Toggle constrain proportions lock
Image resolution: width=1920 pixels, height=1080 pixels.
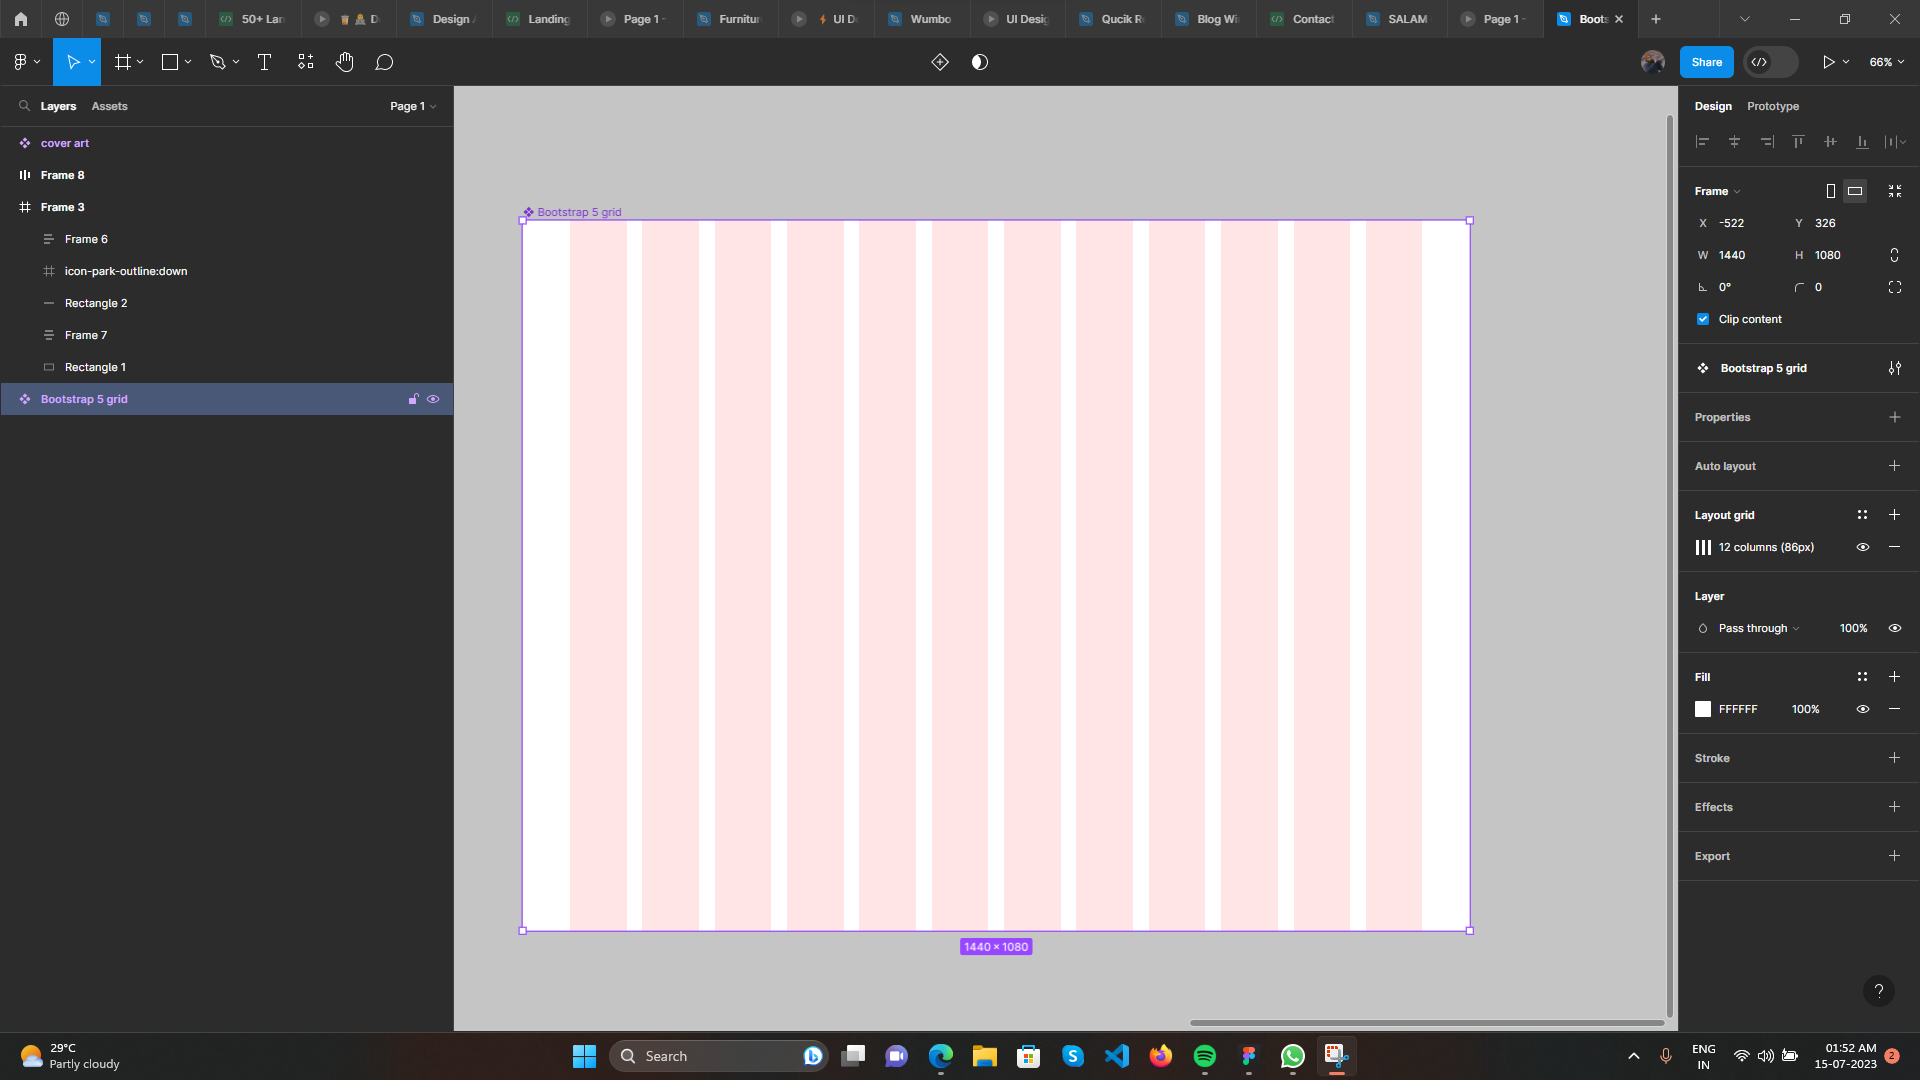1894,255
